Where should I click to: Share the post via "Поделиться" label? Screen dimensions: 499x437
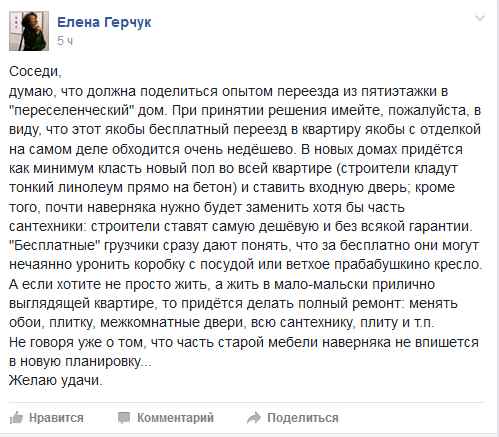click(303, 418)
